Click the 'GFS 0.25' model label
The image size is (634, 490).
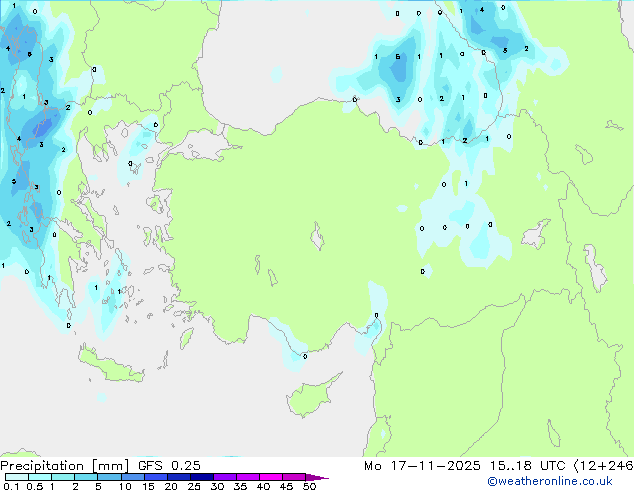point(169,466)
